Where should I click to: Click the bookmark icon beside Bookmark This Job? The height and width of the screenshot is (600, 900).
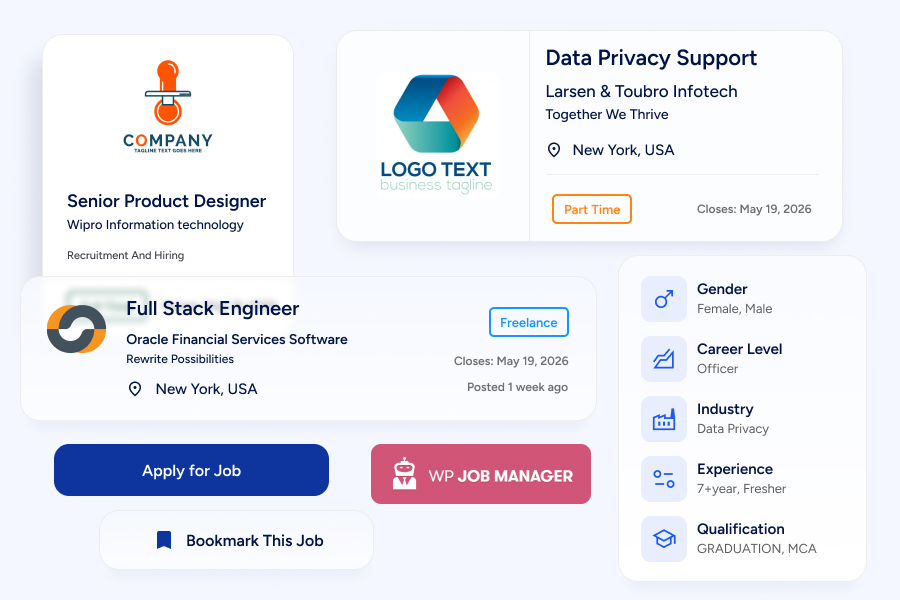tap(164, 540)
